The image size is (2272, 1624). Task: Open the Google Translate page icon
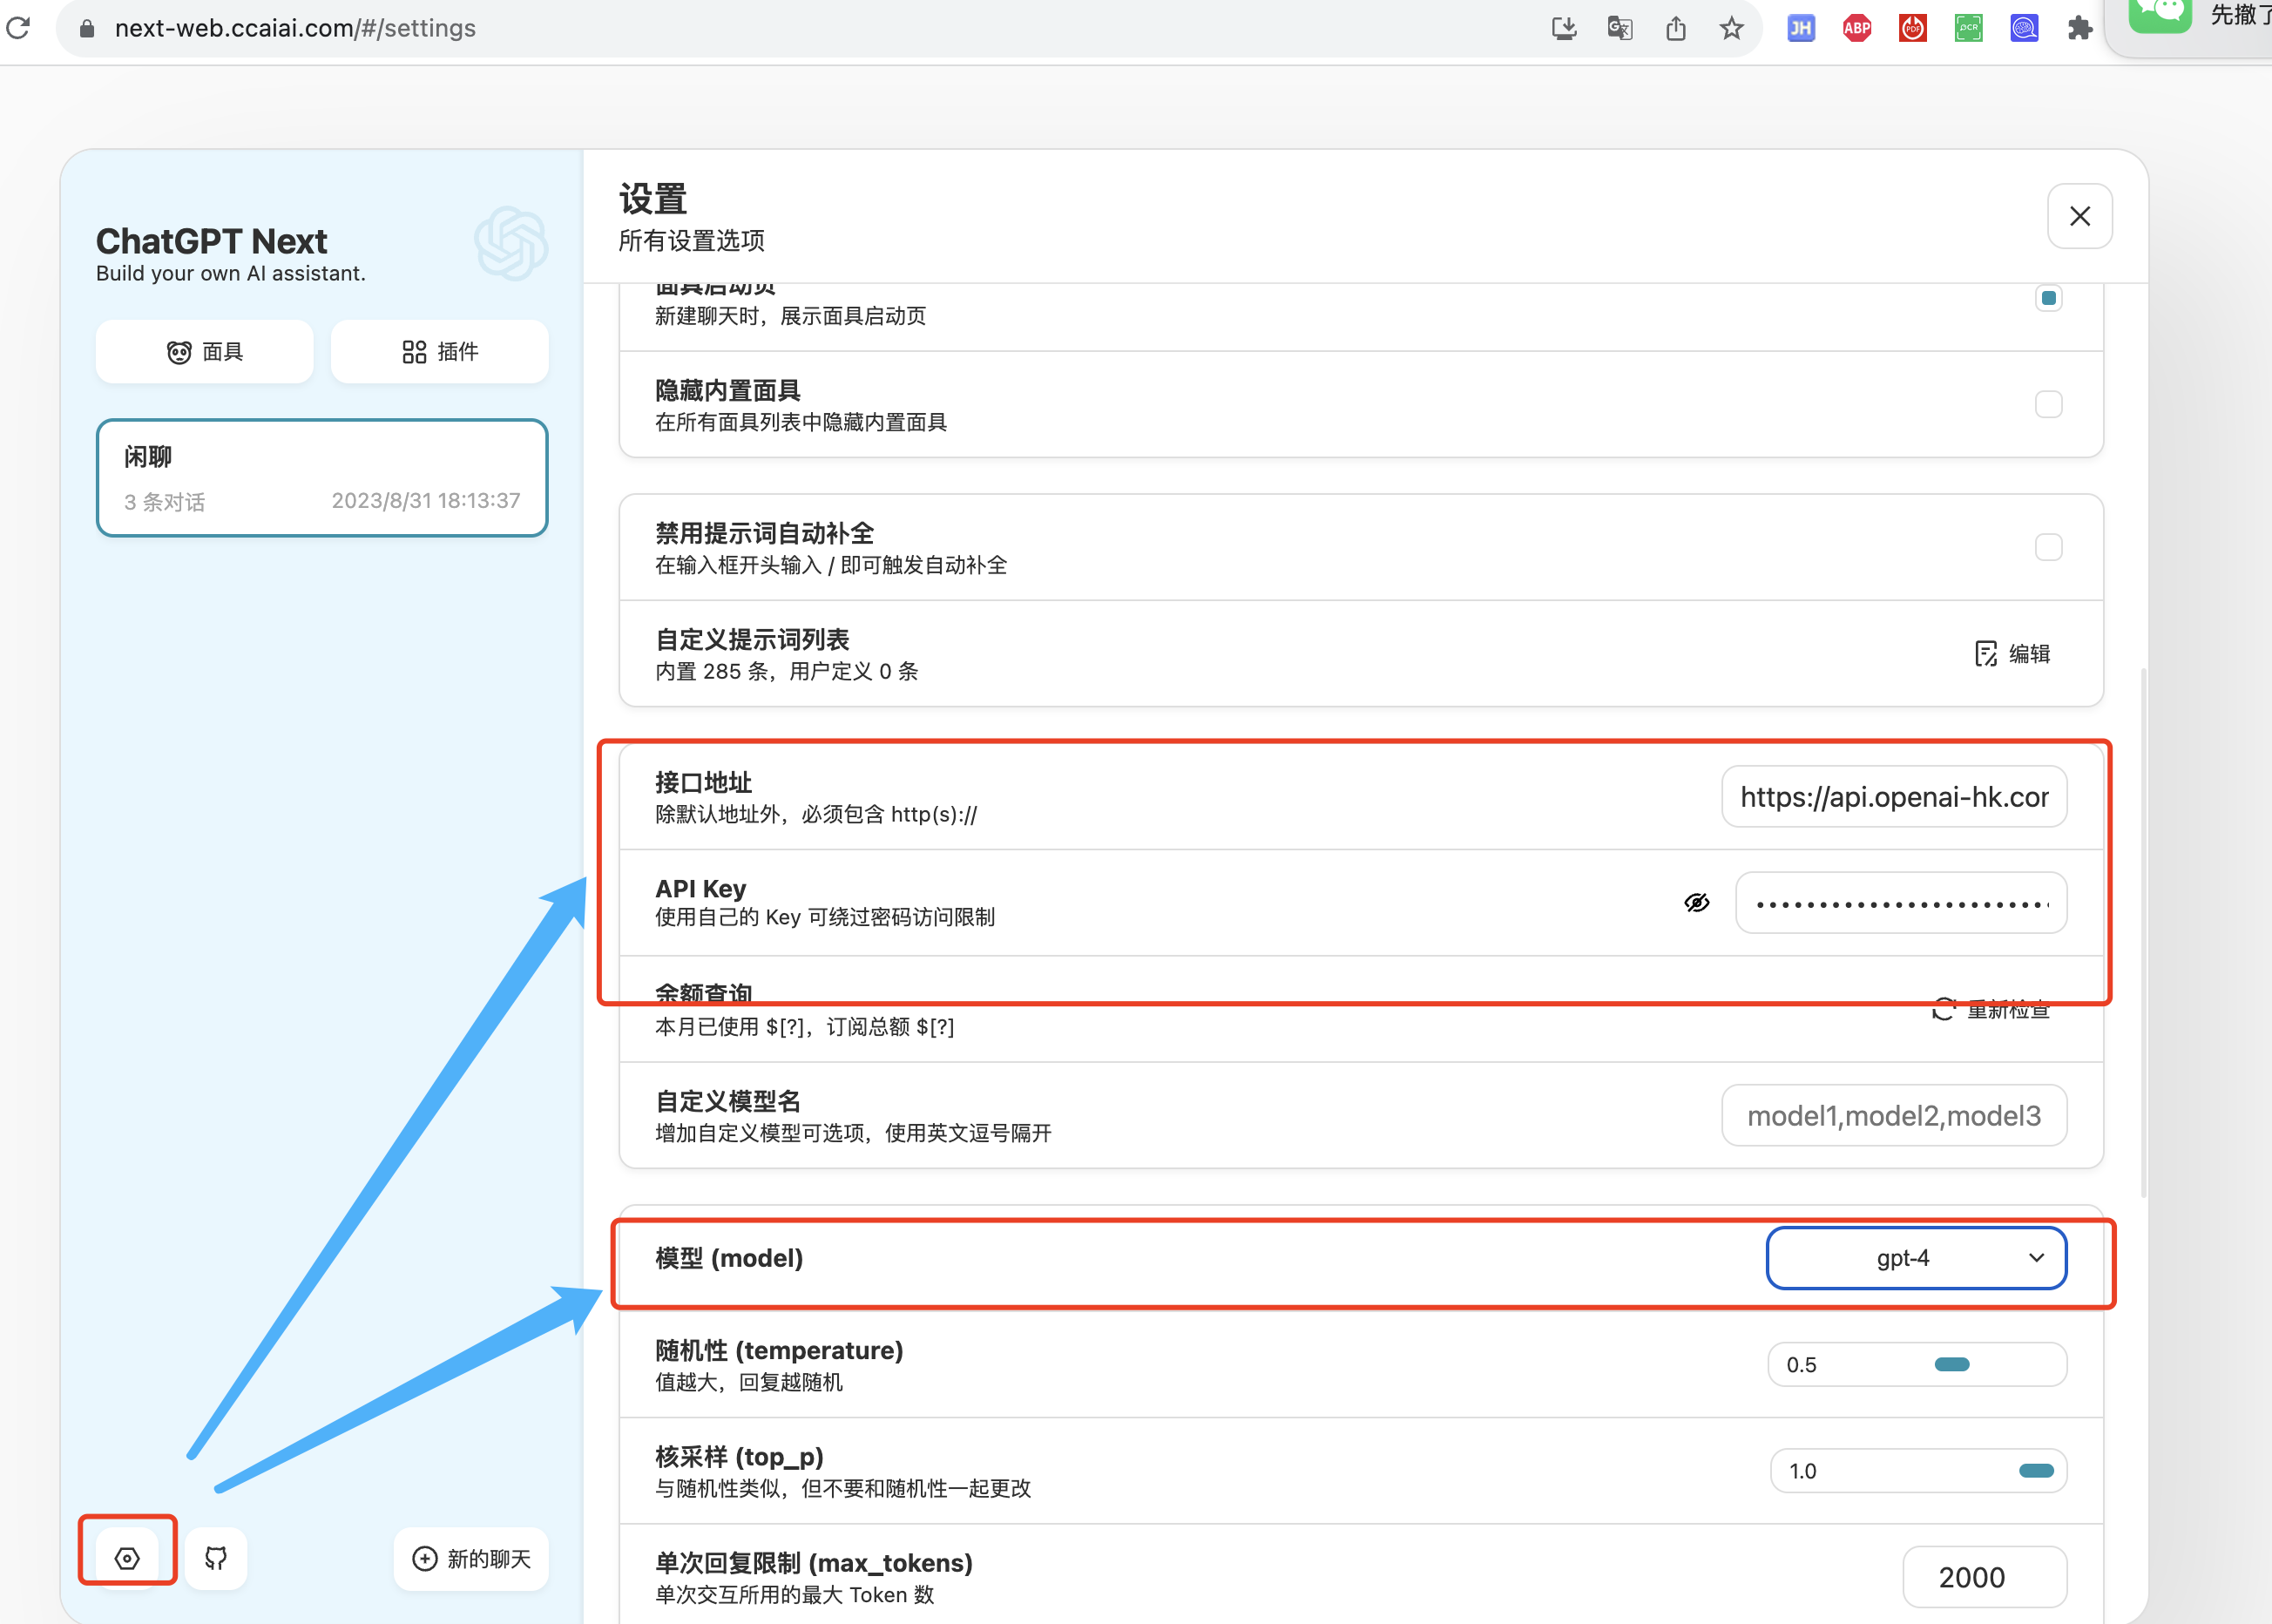coord(1620,28)
